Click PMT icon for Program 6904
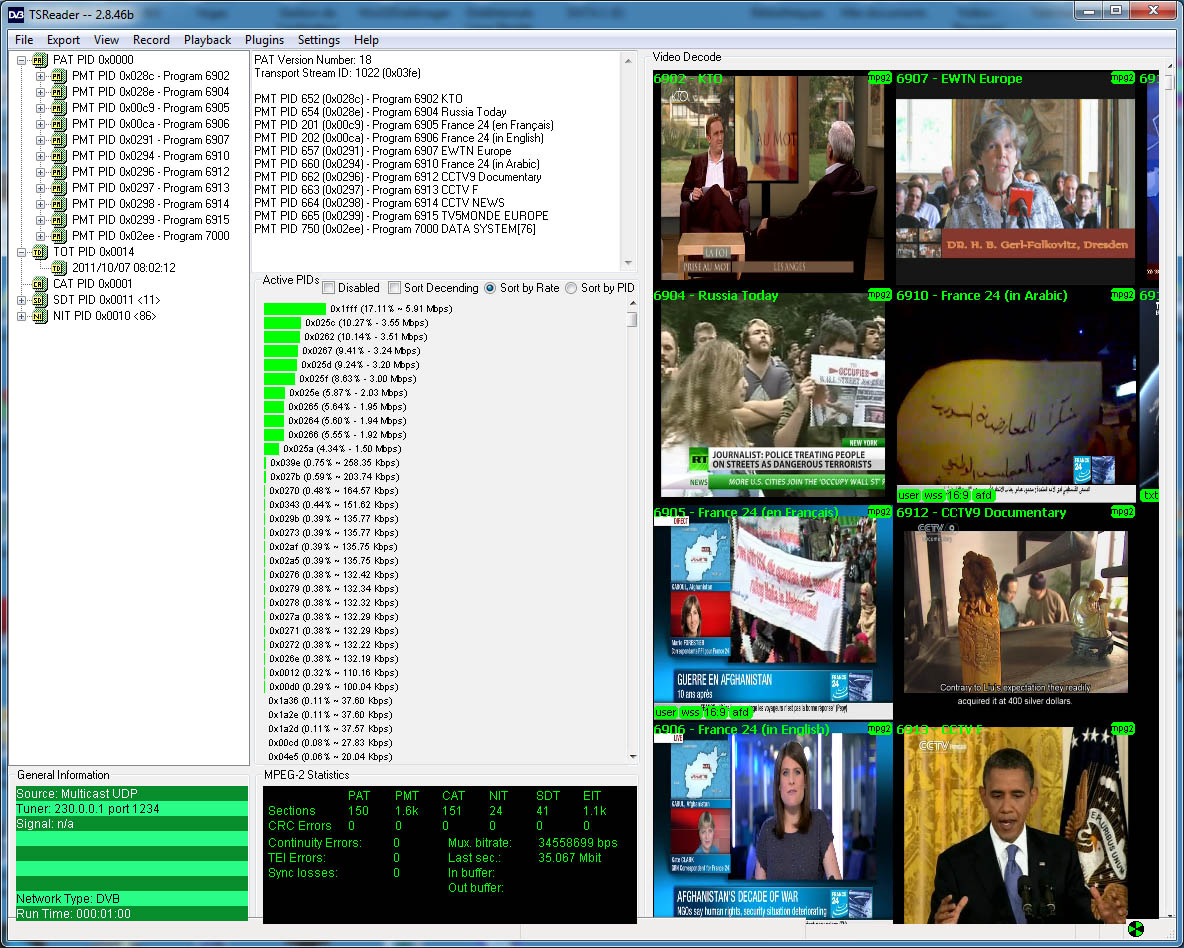Image resolution: width=1184 pixels, height=948 pixels. tap(59, 92)
